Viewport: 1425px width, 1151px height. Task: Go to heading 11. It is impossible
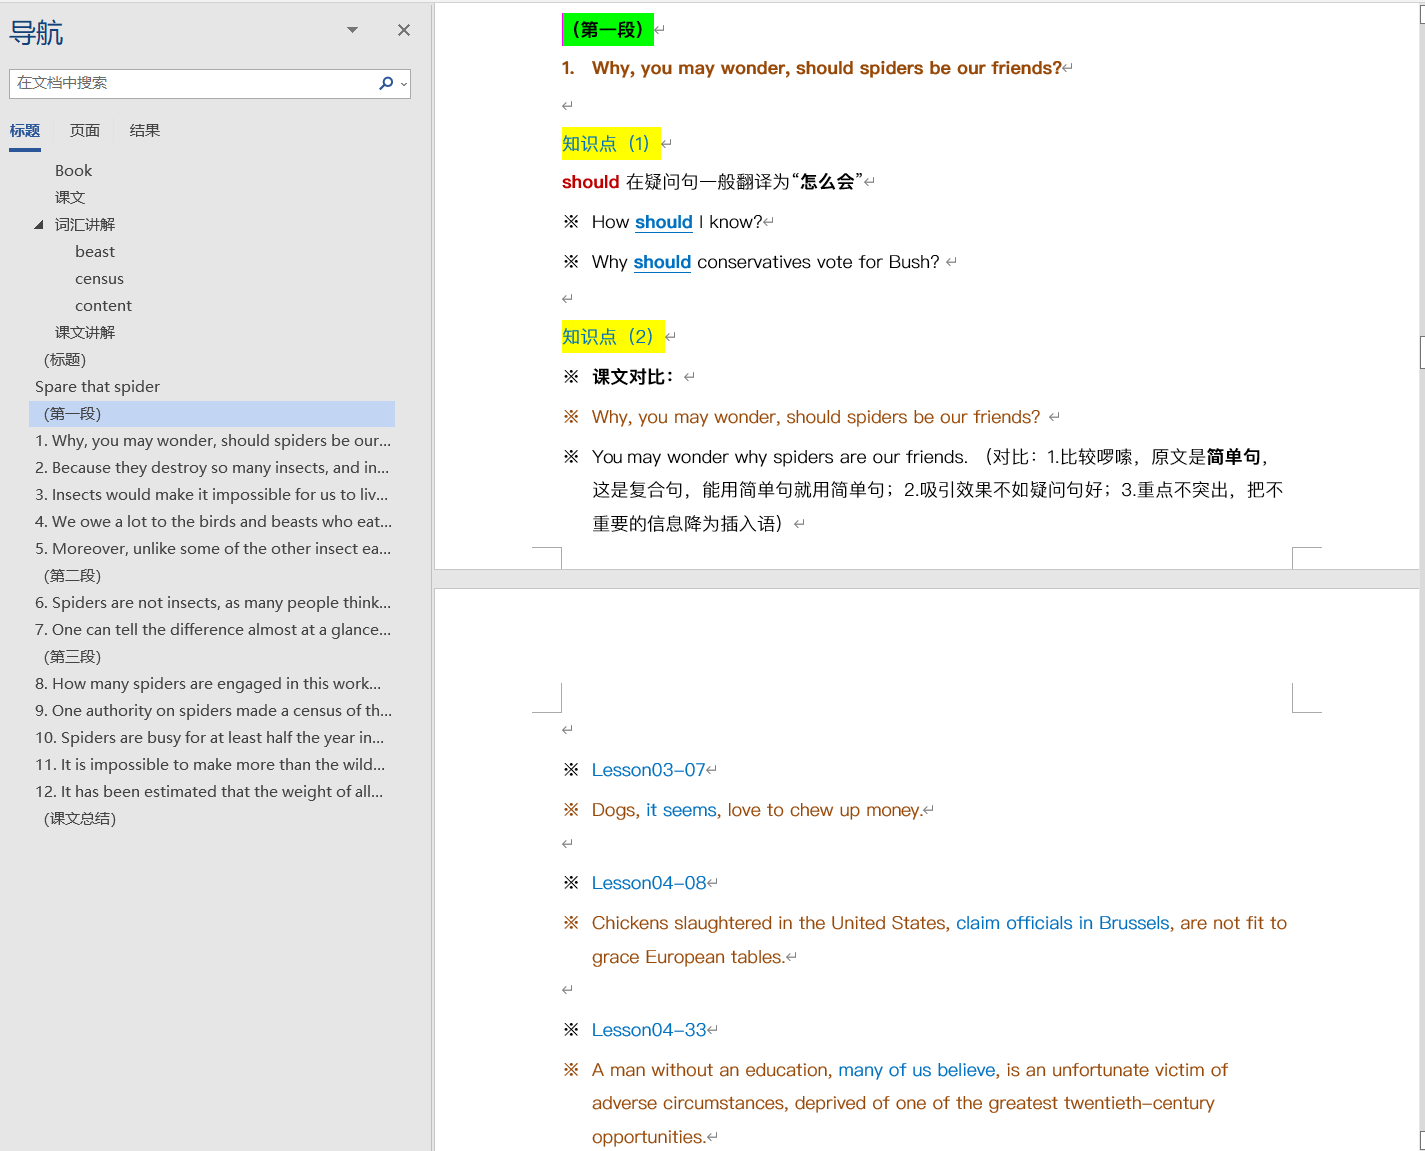pyautogui.click(x=210, y=765)
